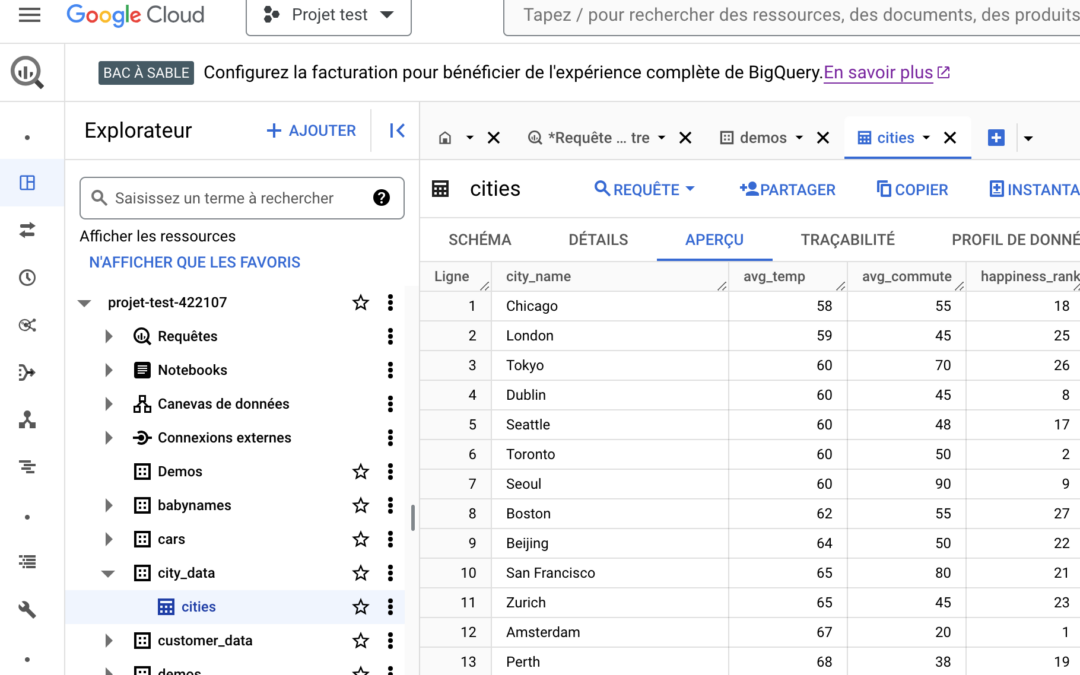Click N'AFFICHER QUE LES FAVORIS
1080x675 pixels.
coord(195,262)
